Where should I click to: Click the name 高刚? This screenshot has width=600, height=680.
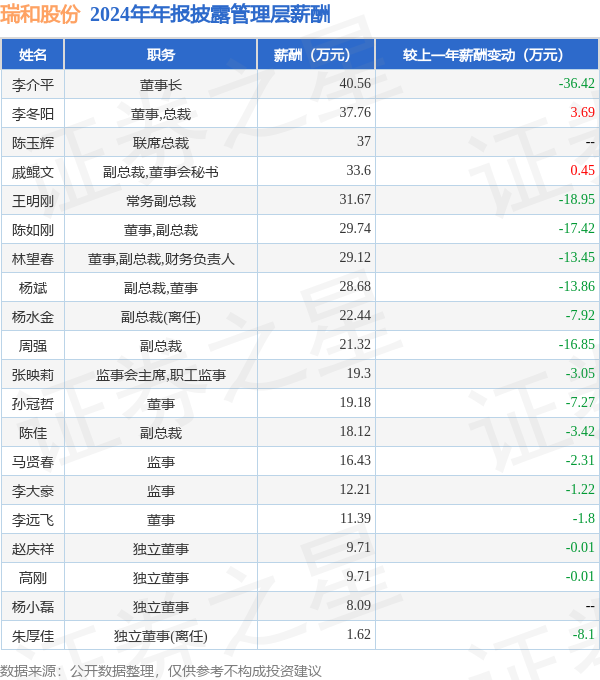click(x=33, y=578)
